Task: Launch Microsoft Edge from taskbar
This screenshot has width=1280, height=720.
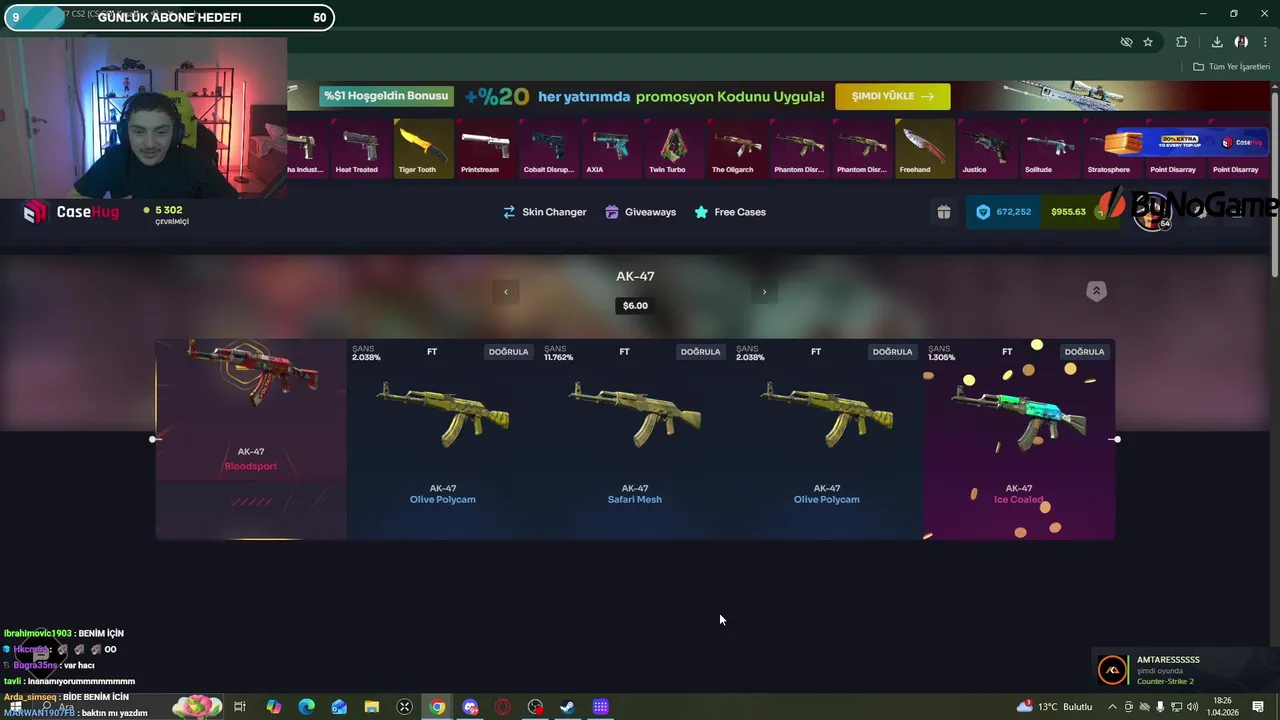Action: (306, 707)
